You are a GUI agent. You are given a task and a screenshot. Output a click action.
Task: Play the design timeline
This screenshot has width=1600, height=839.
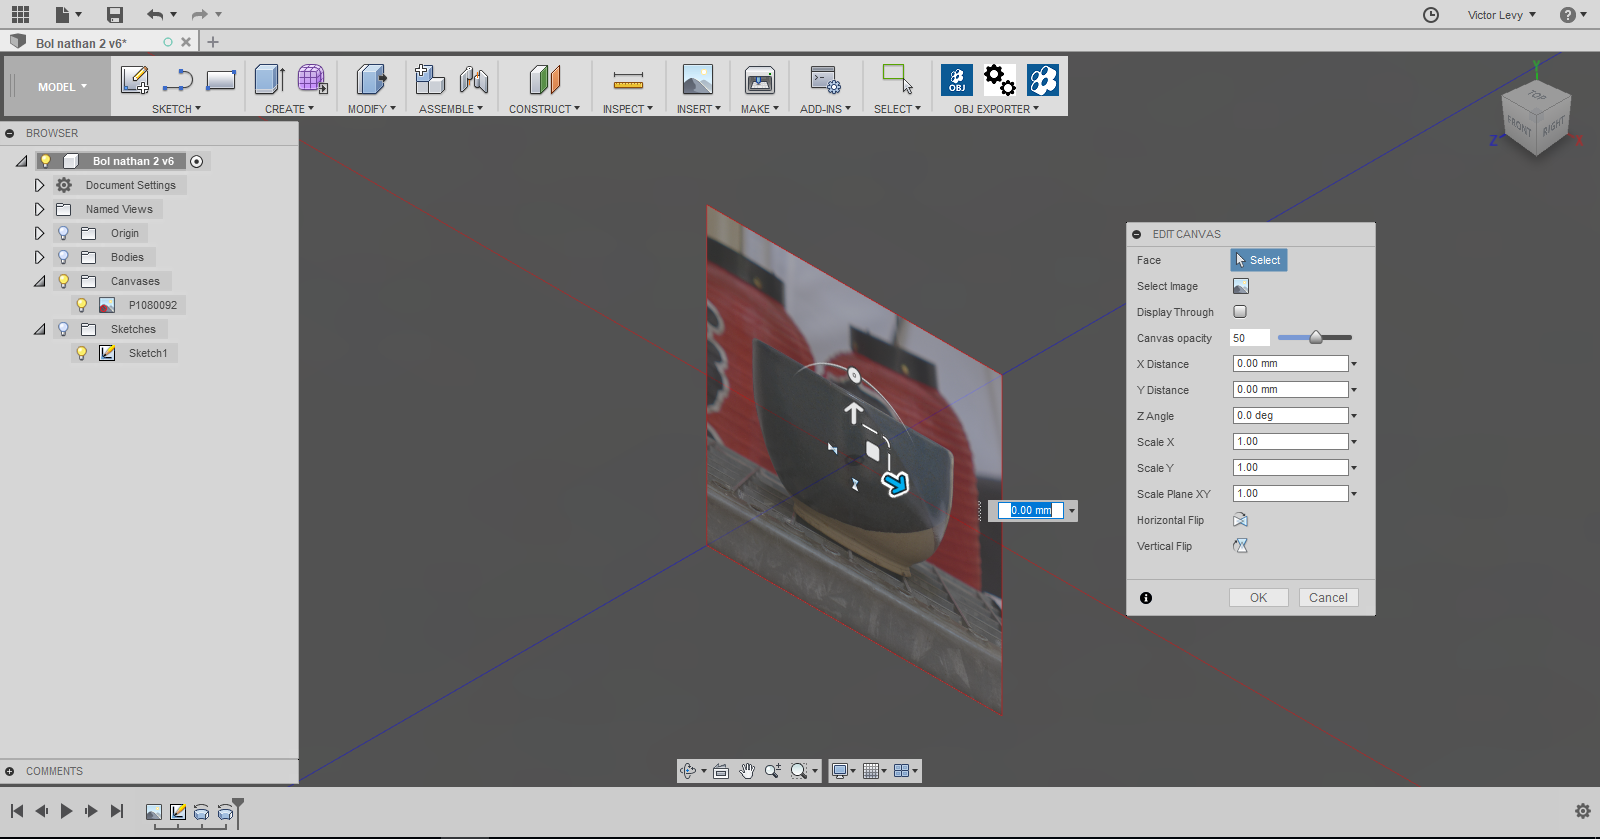pos(66,811)
